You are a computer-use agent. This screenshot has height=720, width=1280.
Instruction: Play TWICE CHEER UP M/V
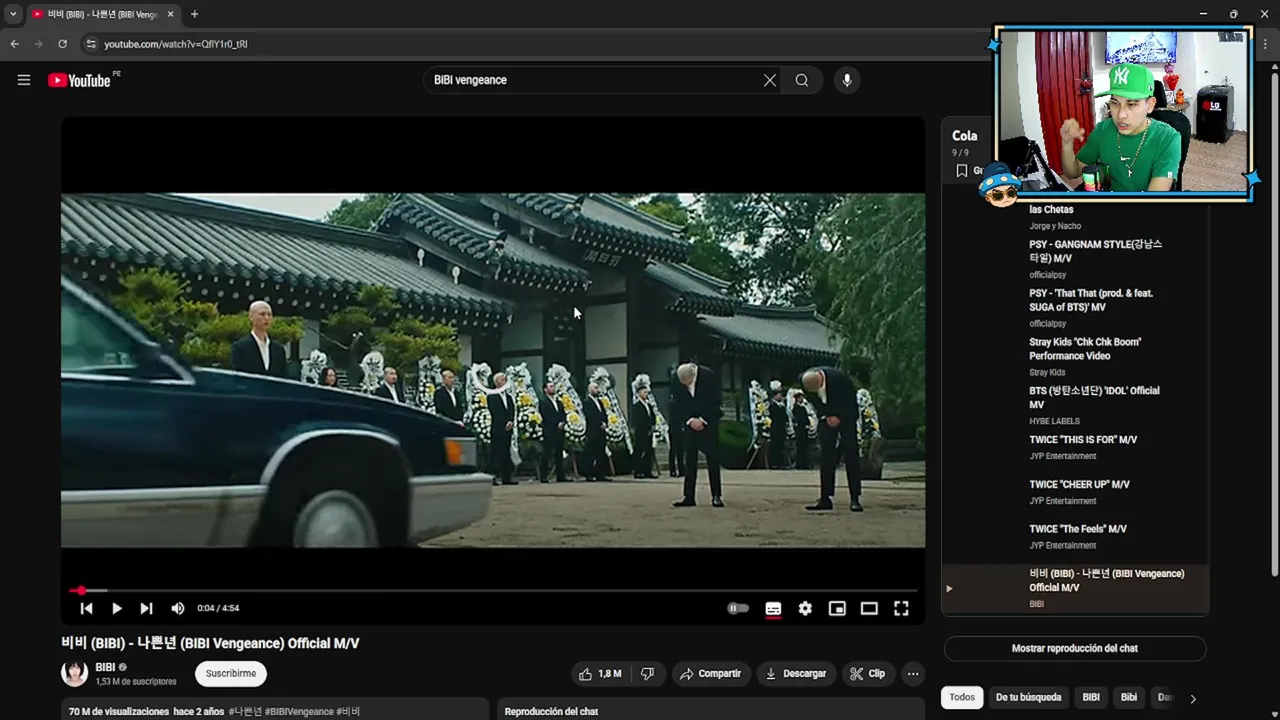coord(1075,492)
